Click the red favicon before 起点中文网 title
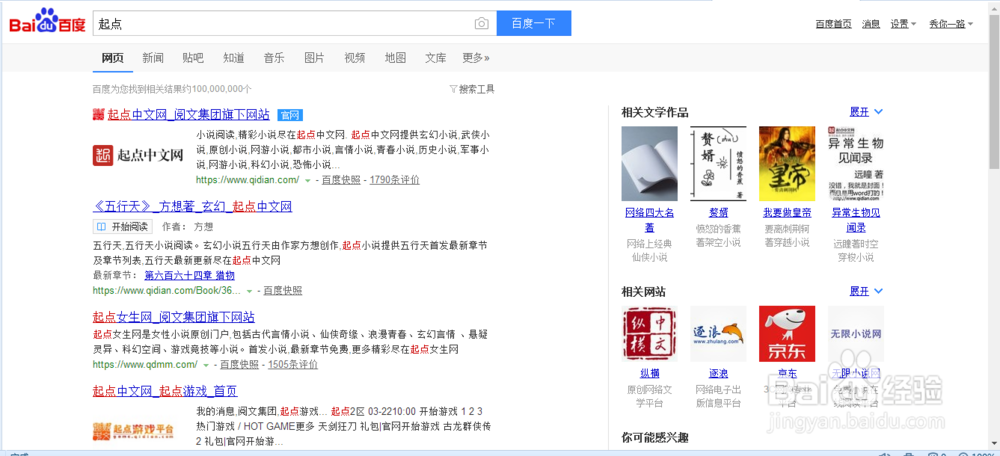 coord(98,115)
